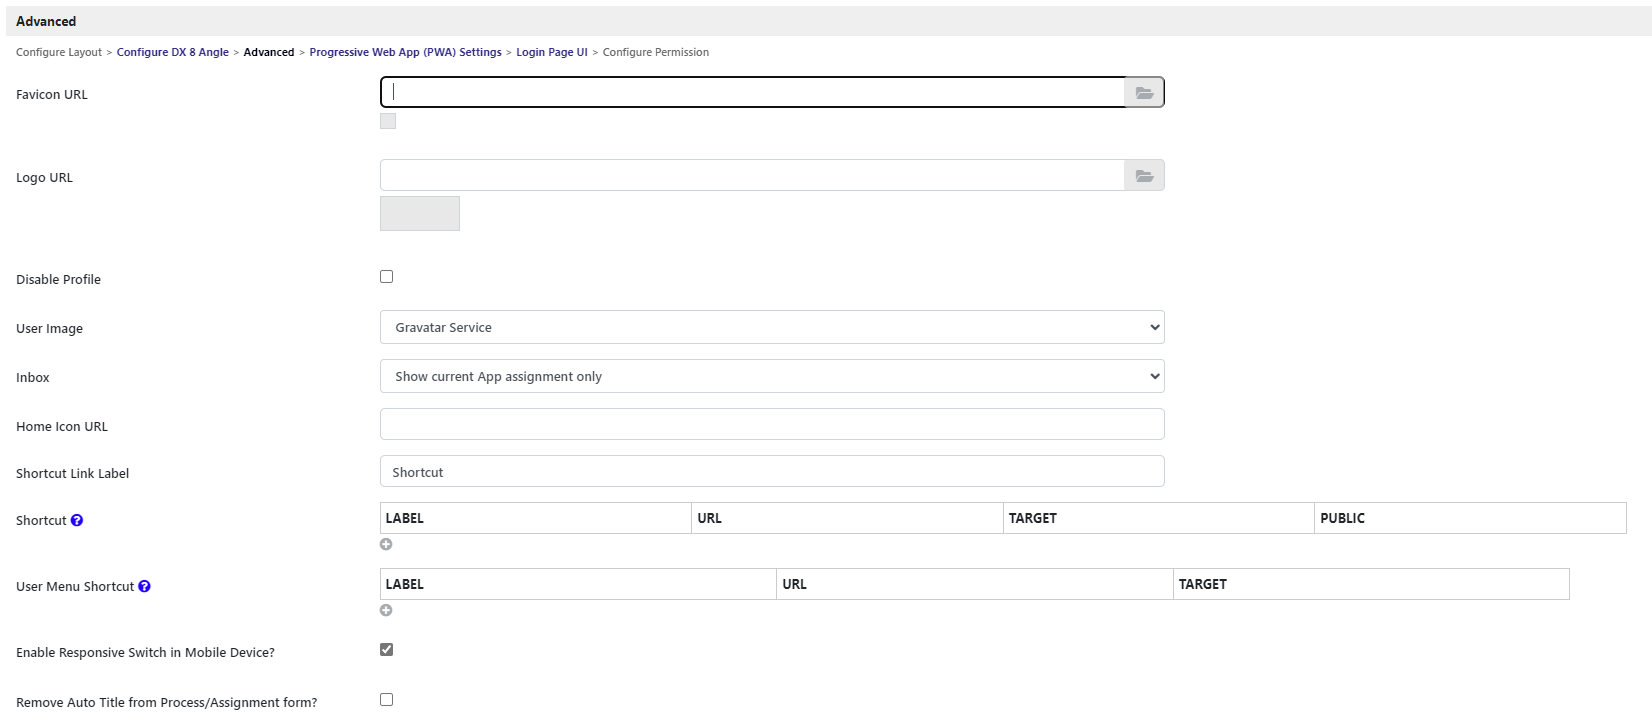Check Remove Auto Title from Process/Assignment form

coord(387,700)
